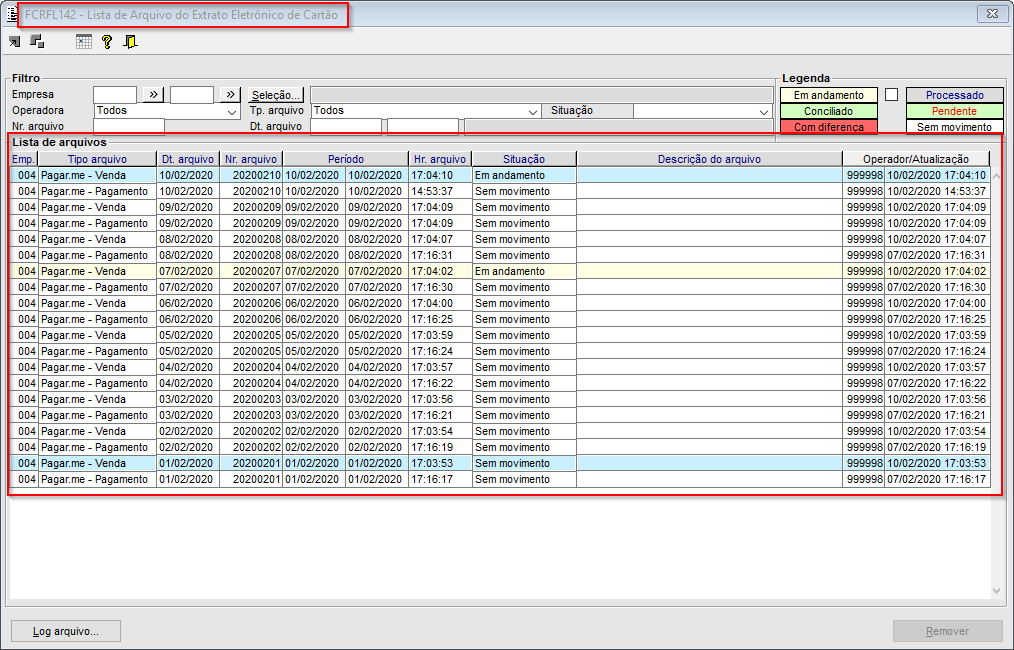Click the Situação column header in list
This screenshot has width=1014, height=650.
click(x=524, y=159)
